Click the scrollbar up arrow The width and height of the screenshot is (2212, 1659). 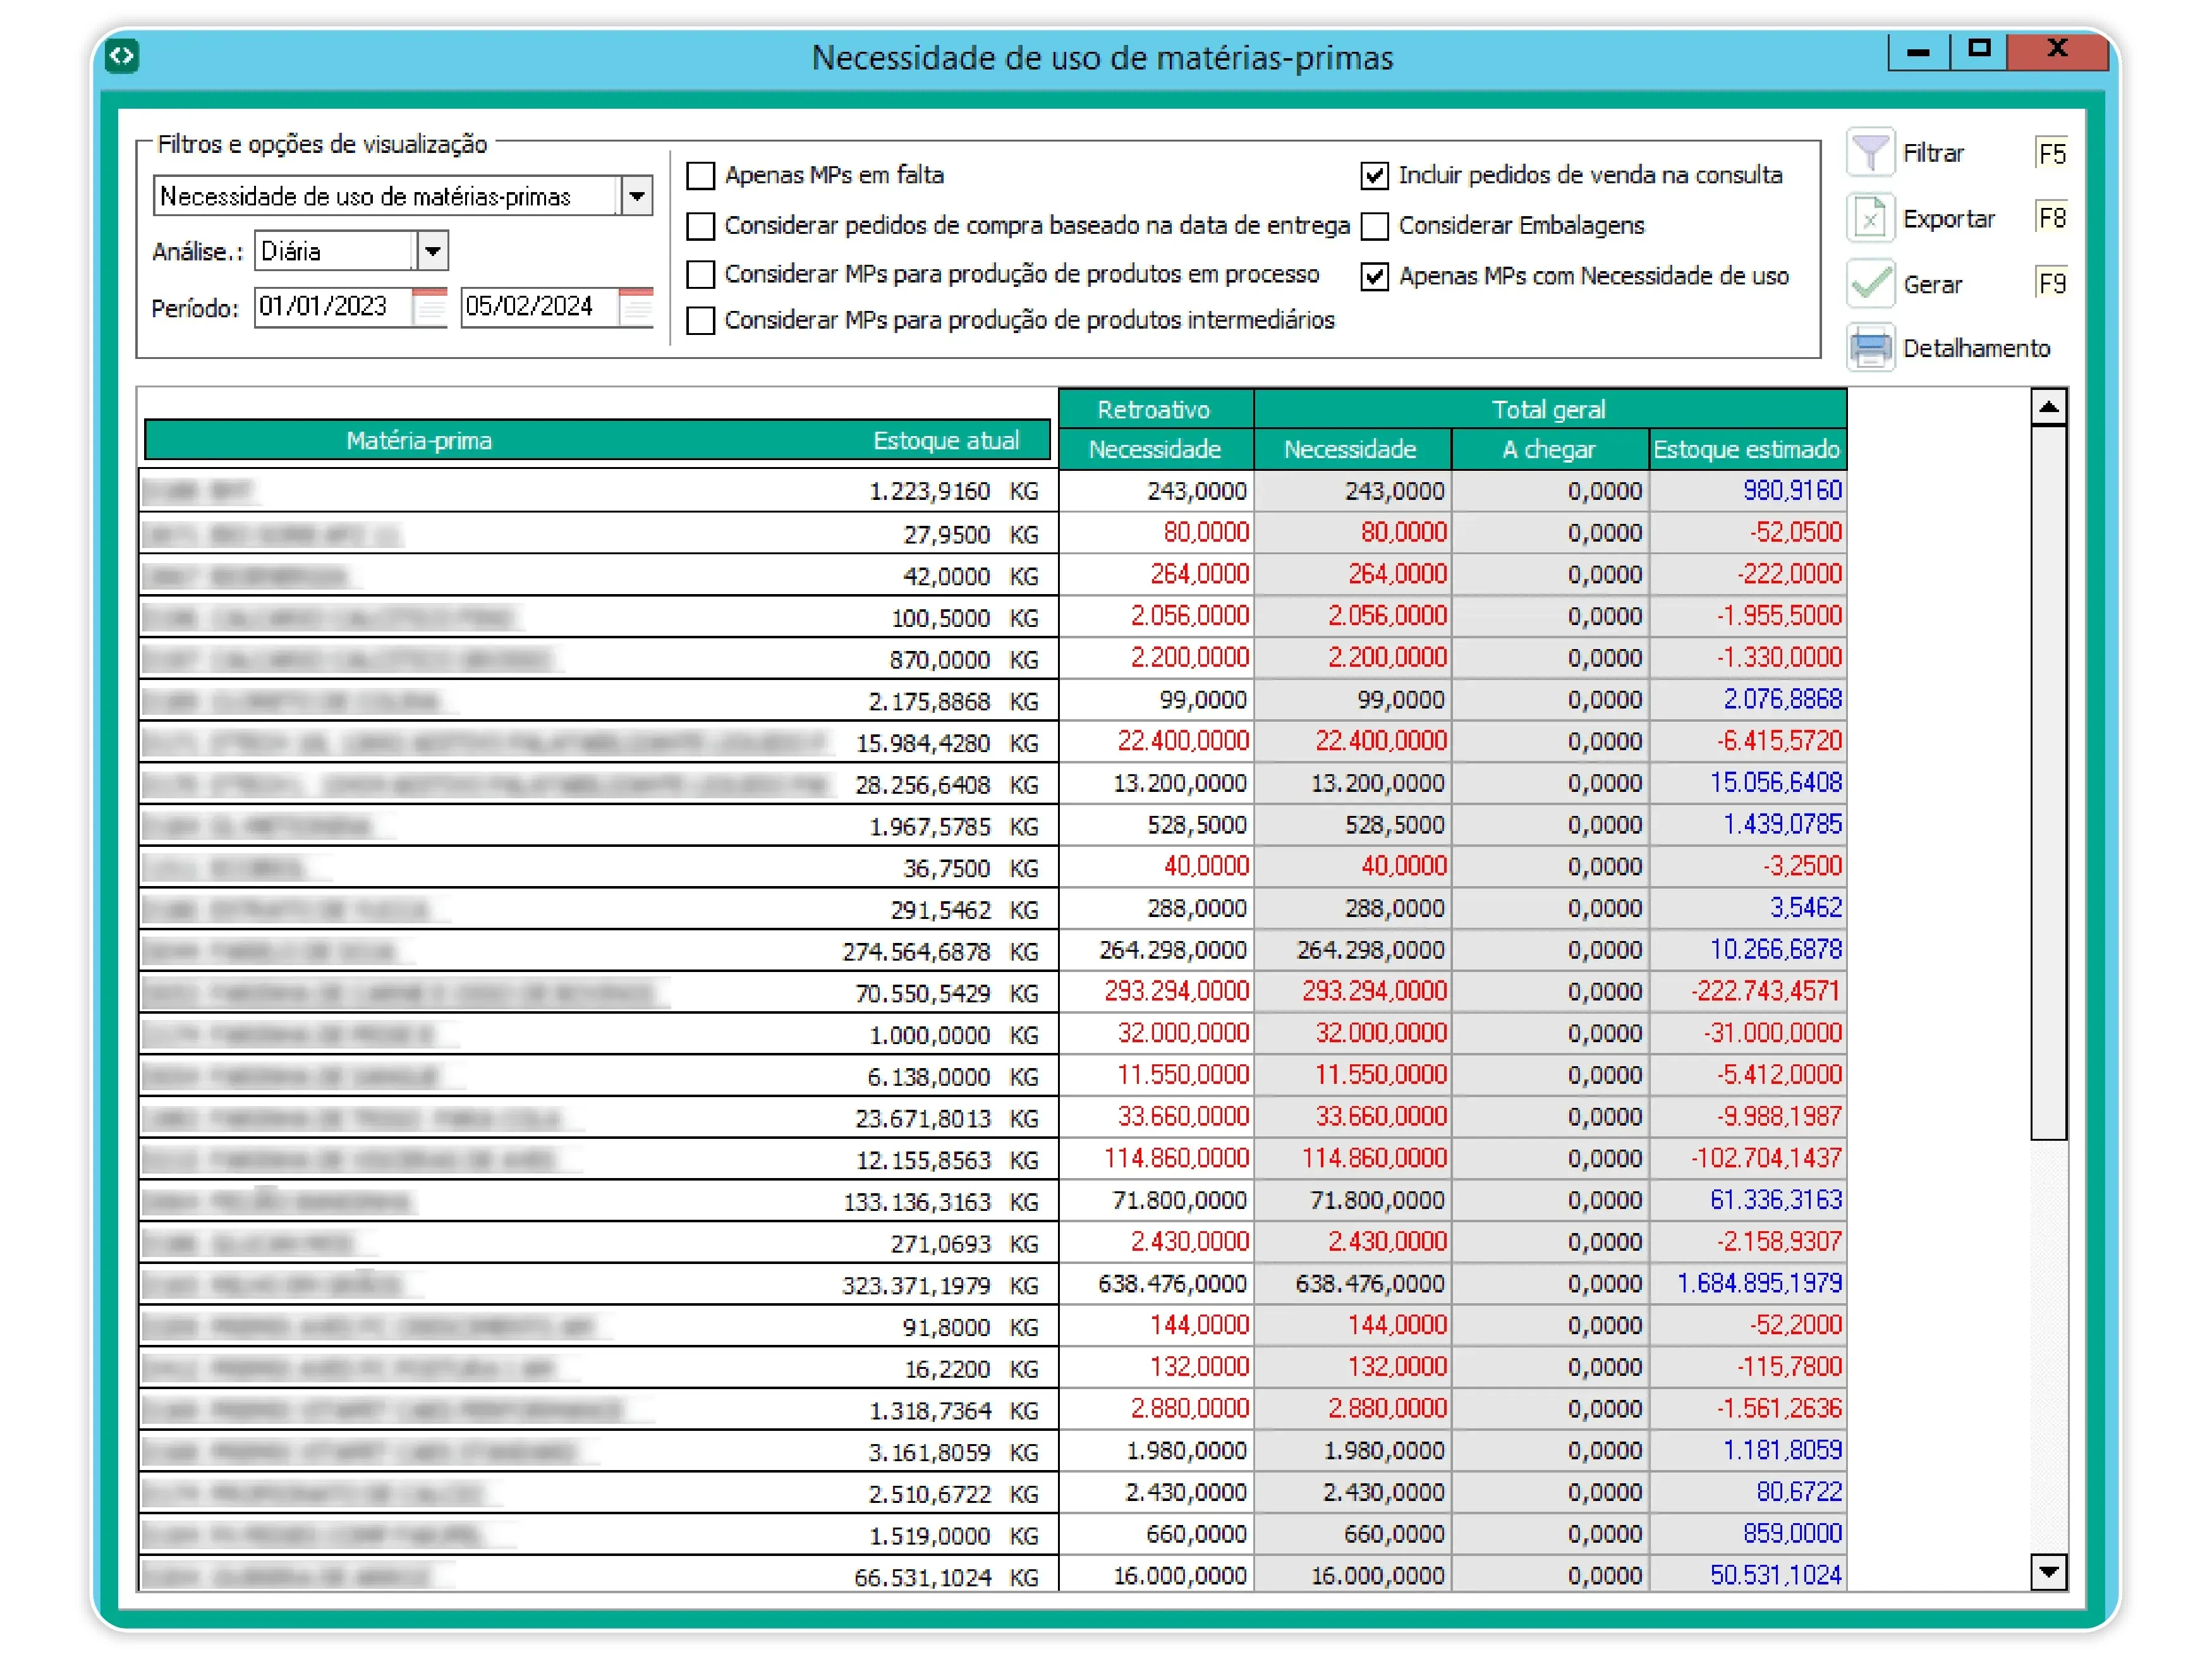tap(2049, 407)
